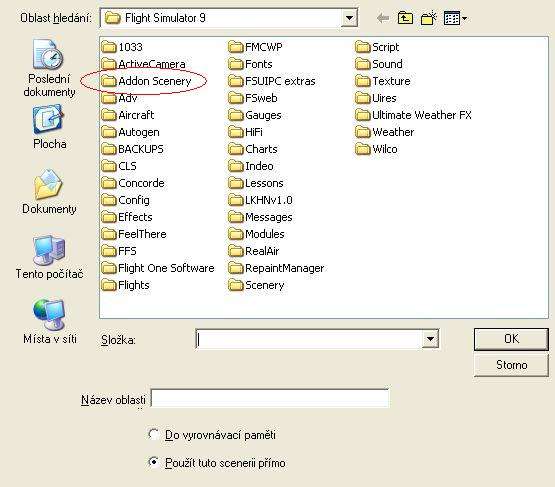Cancel with the Storno button

coord(511,365)
